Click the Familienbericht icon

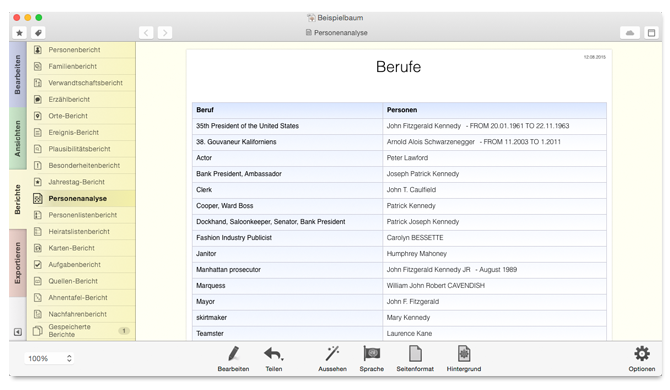click(x=38, y=66)
